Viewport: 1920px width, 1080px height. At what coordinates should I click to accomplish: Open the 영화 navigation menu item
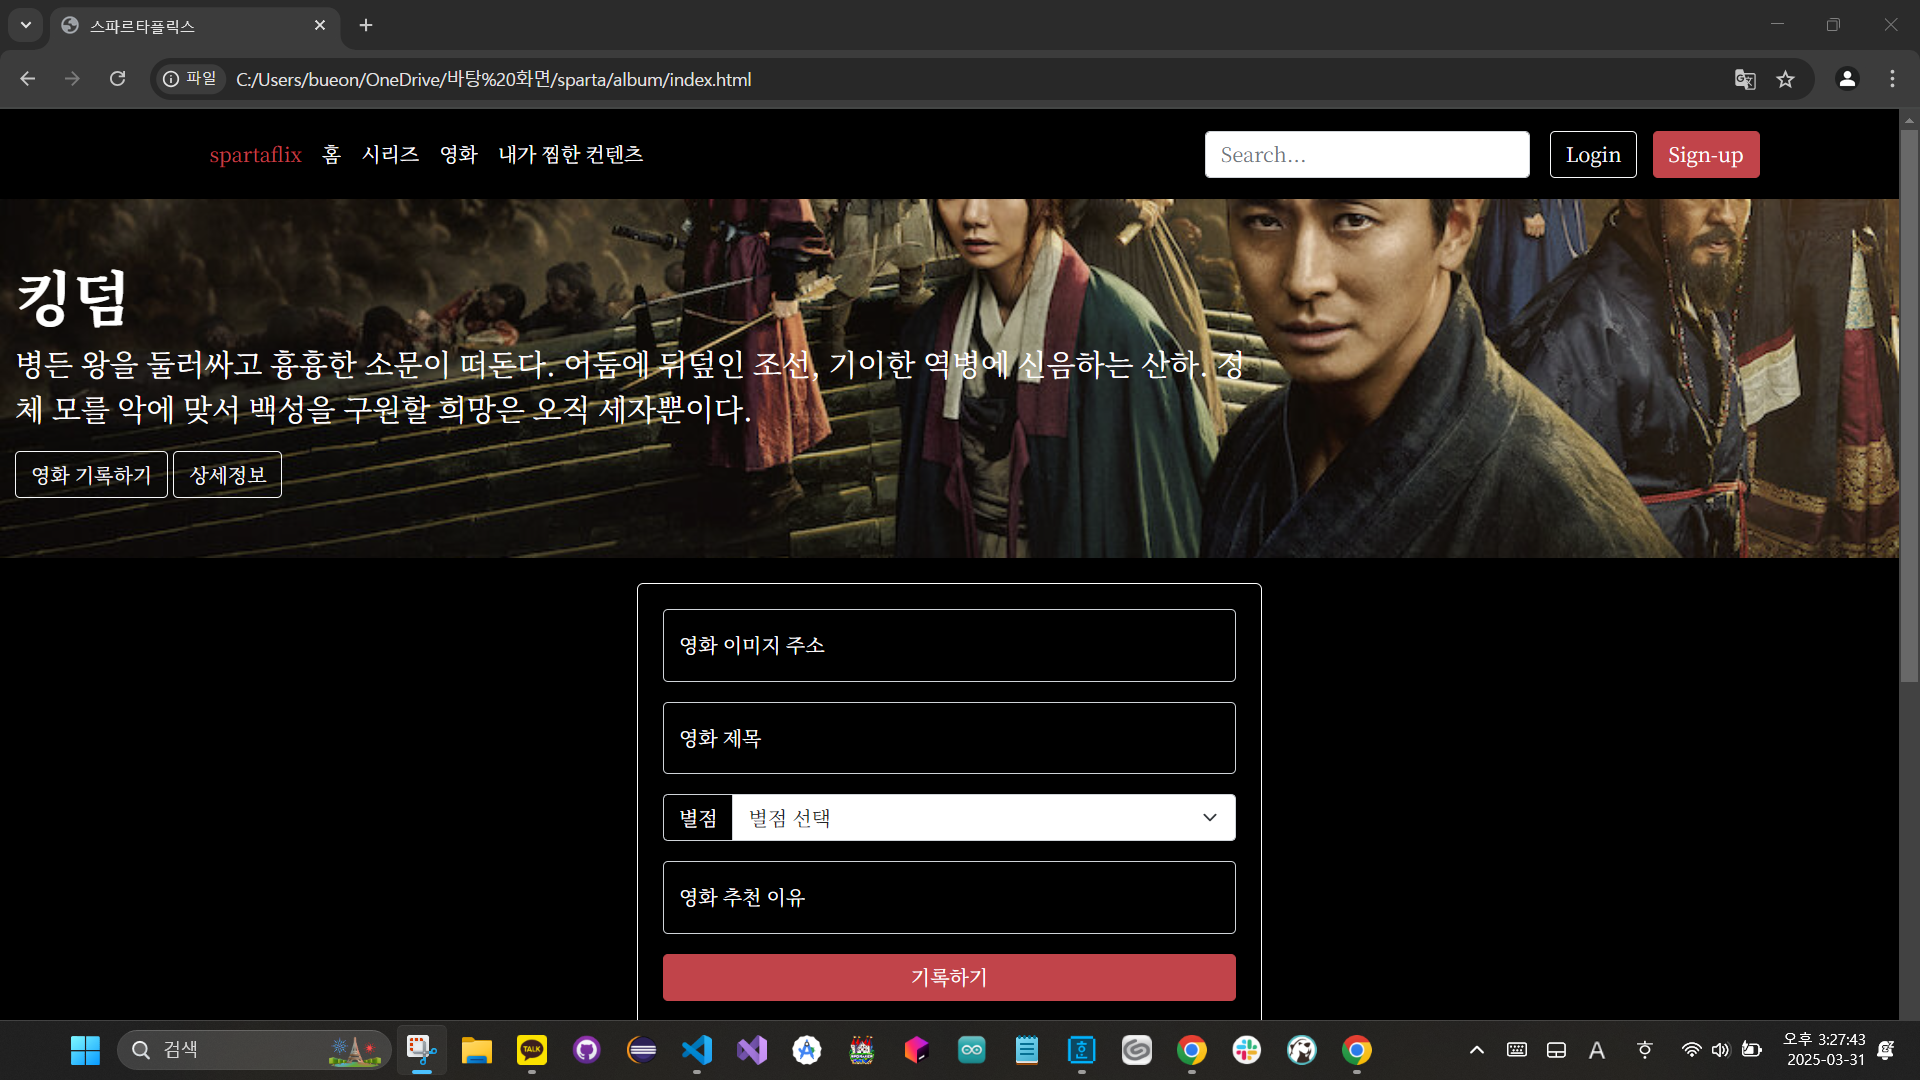(459, 155)
